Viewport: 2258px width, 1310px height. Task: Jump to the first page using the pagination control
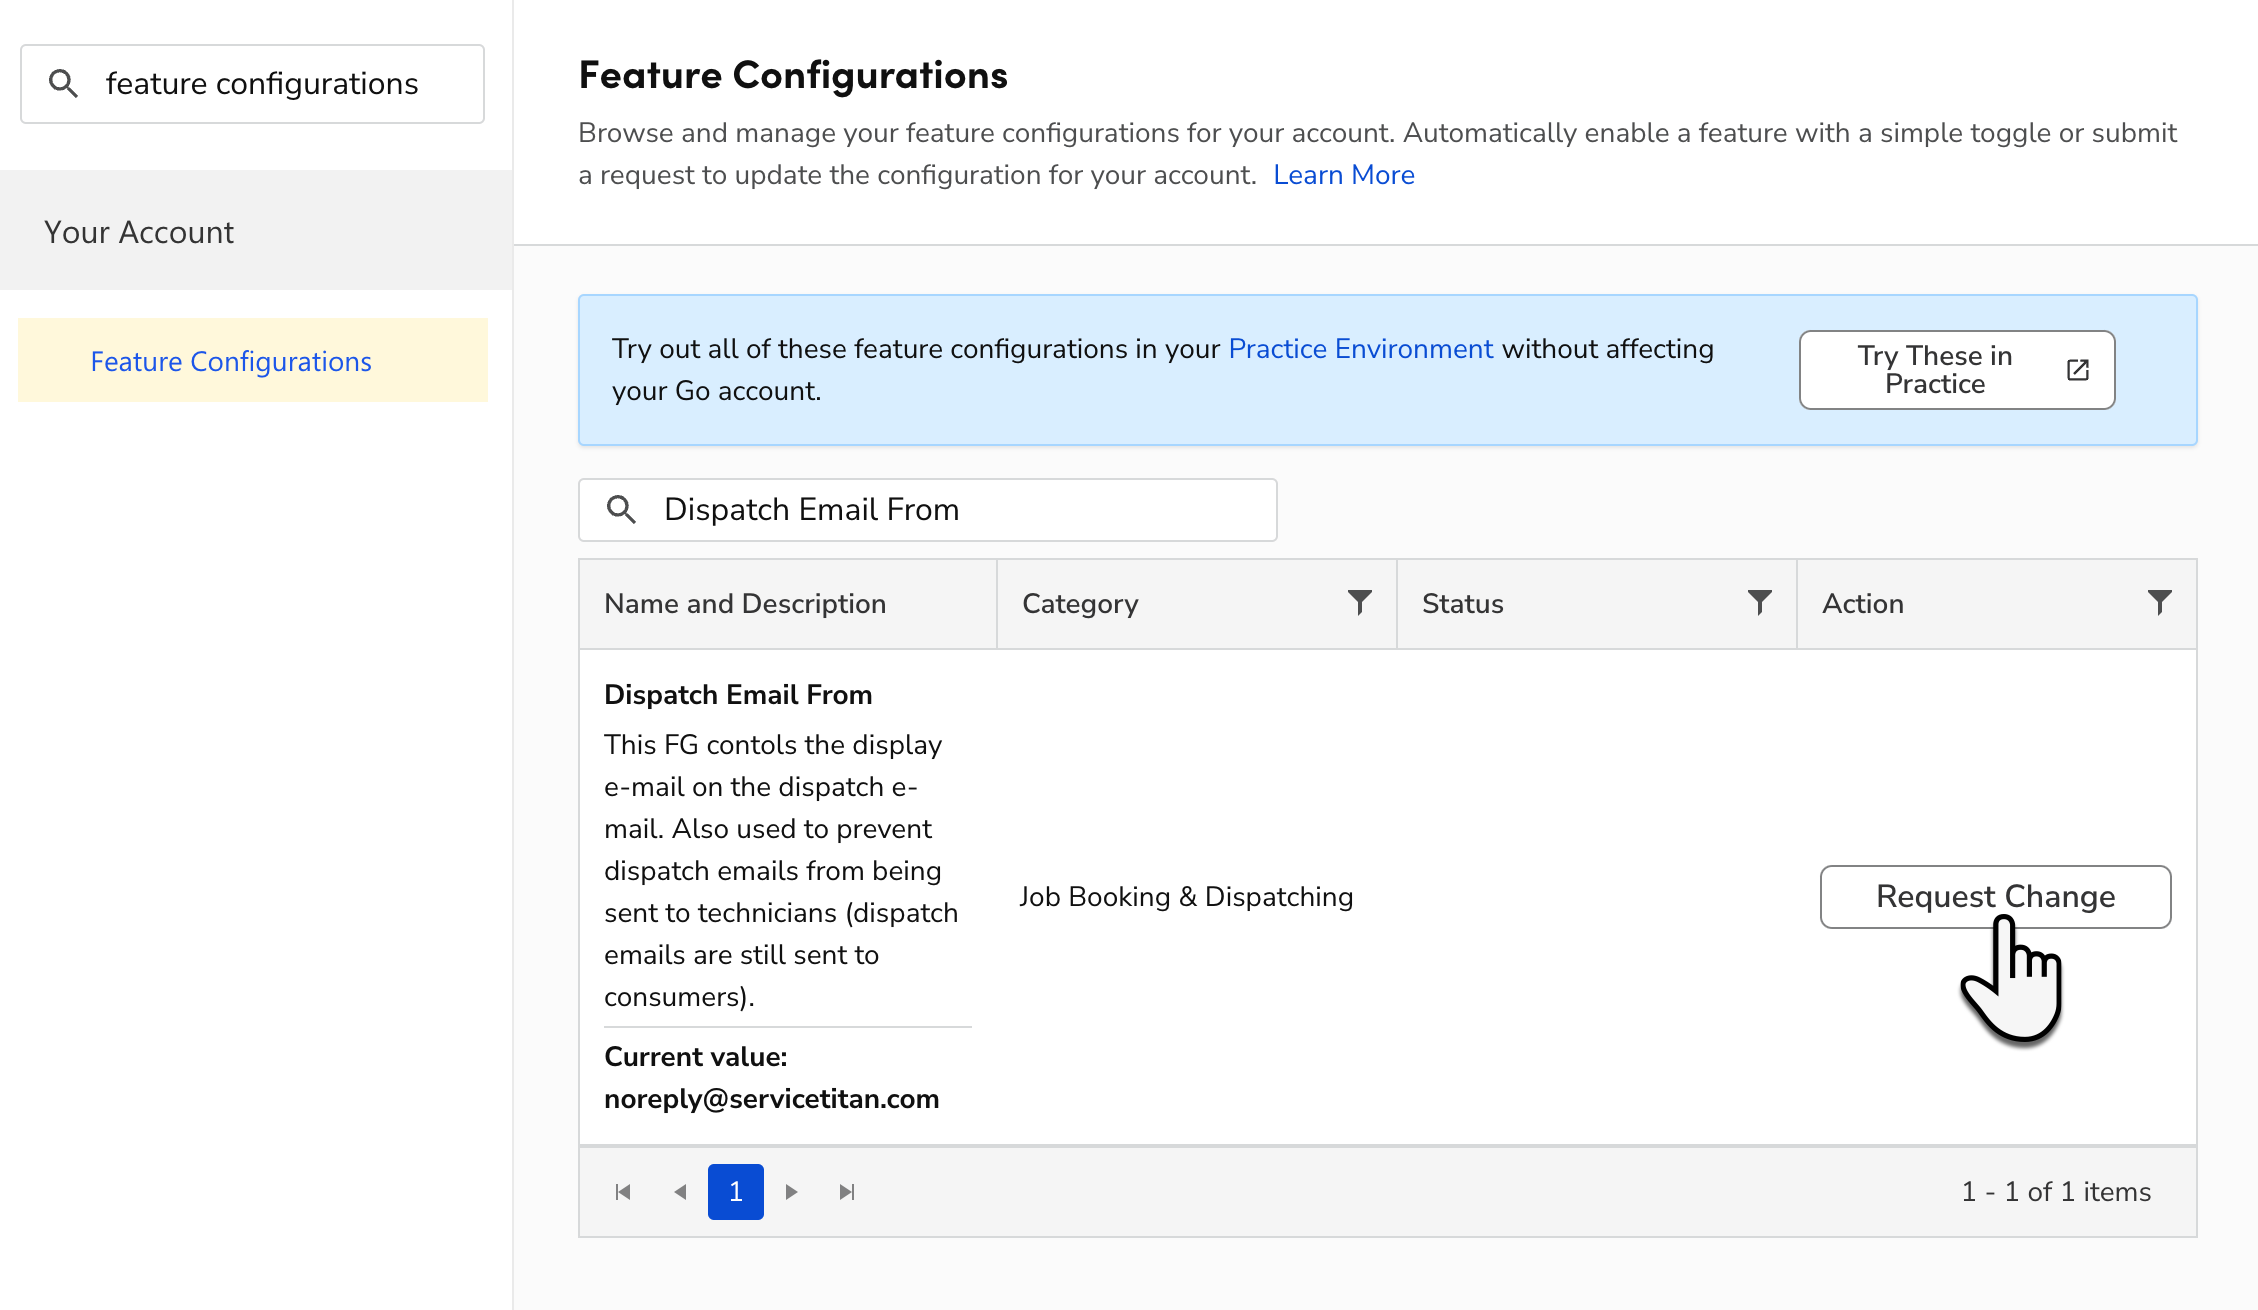point(623,1191)
